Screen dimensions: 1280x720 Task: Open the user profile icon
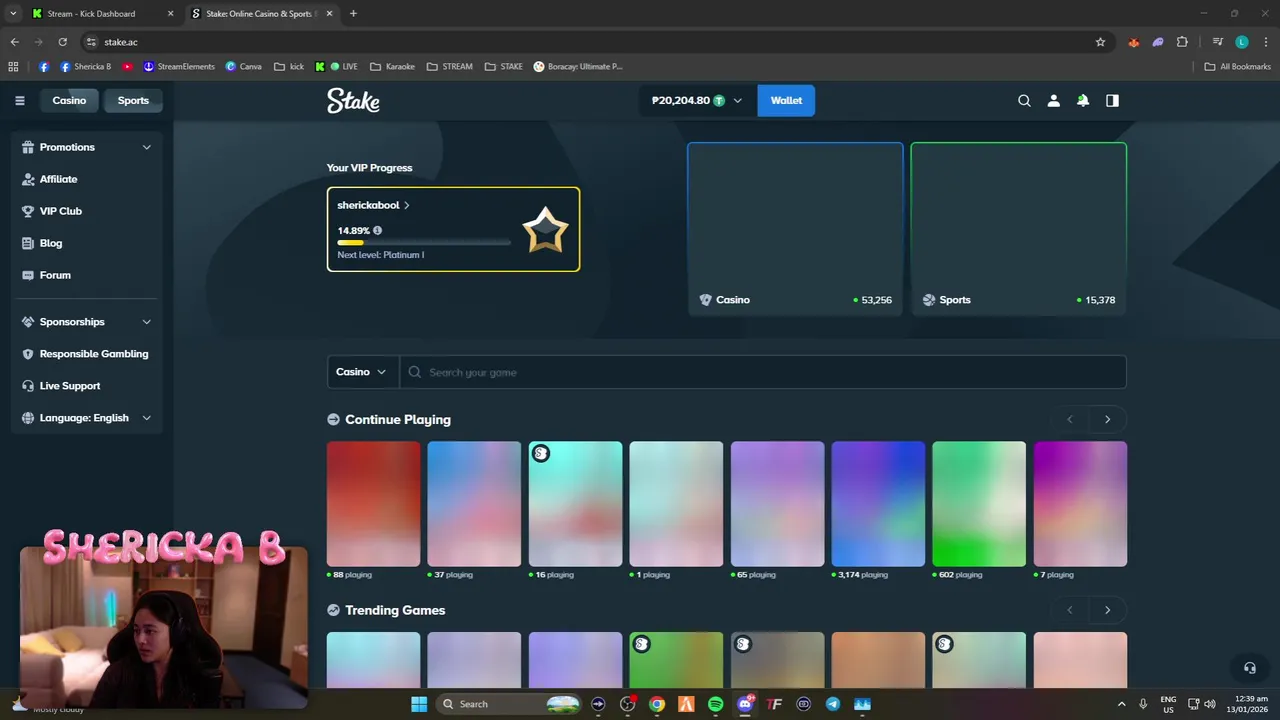pyautogui.click(x=1053, y=100)
